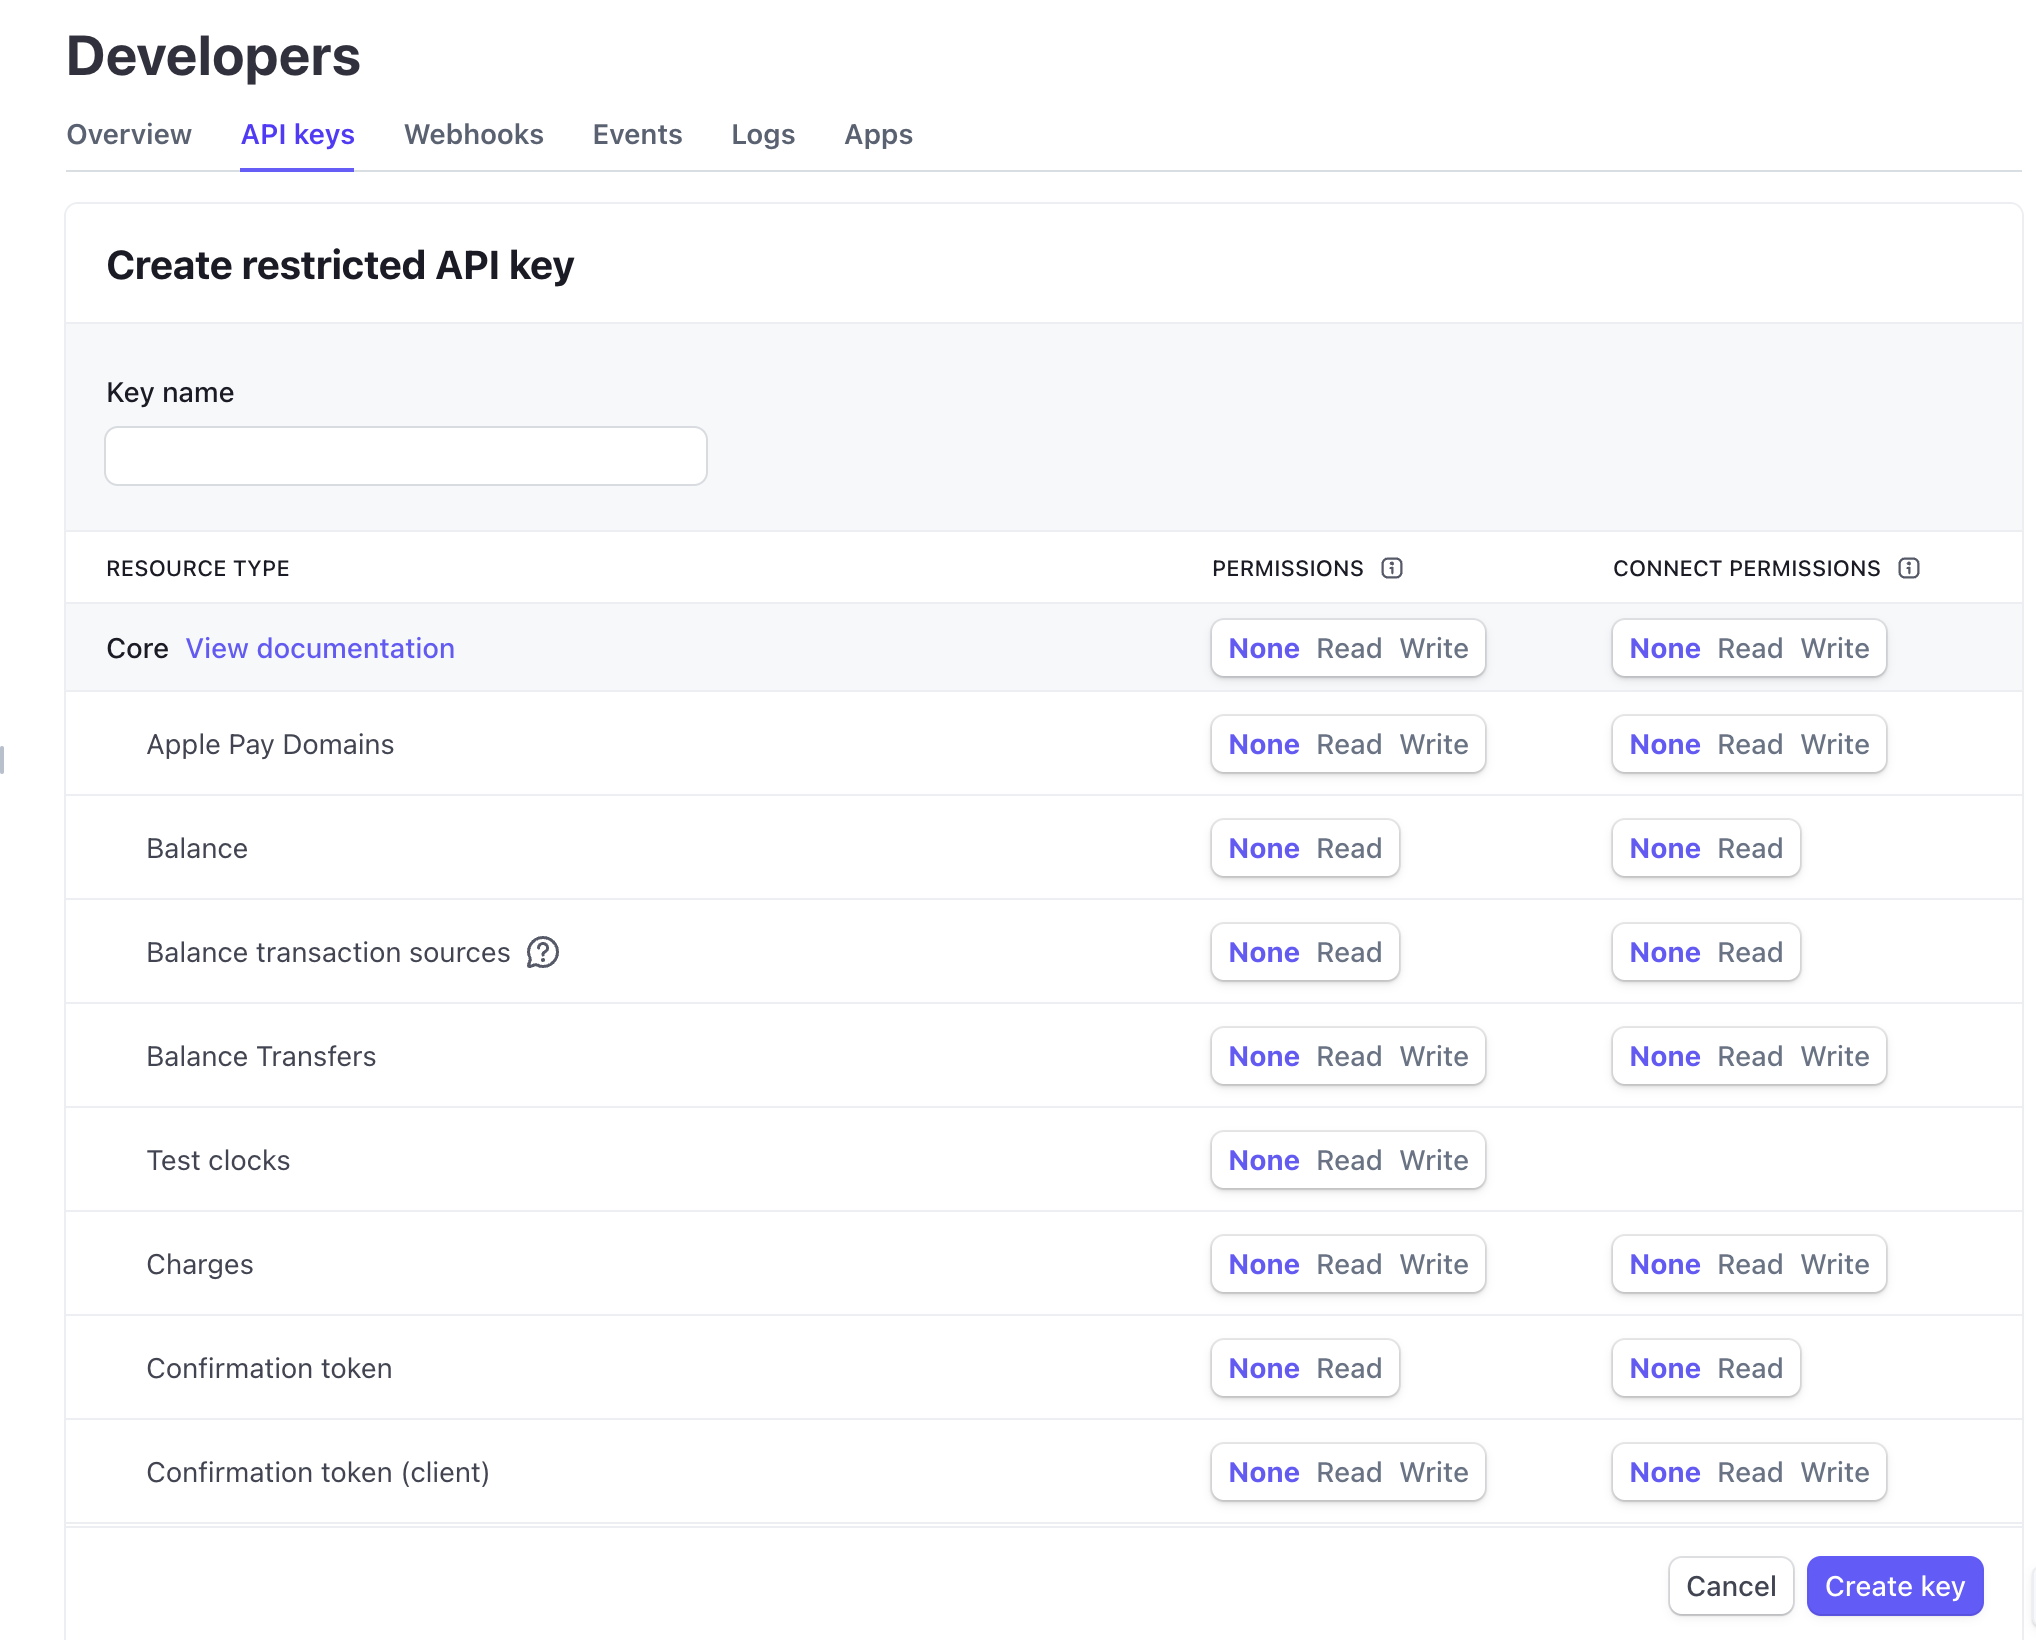Click help icon next to Balance transaction sources
Screen dimensions: 2036x1640
543,952
